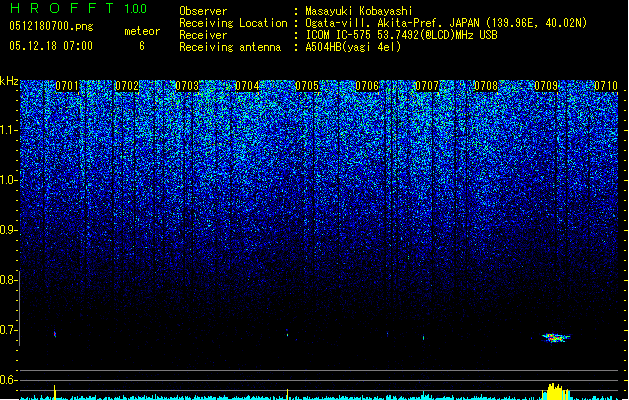Click the 0.8 frequency axis label
The image size is (629, 400).
8,280
